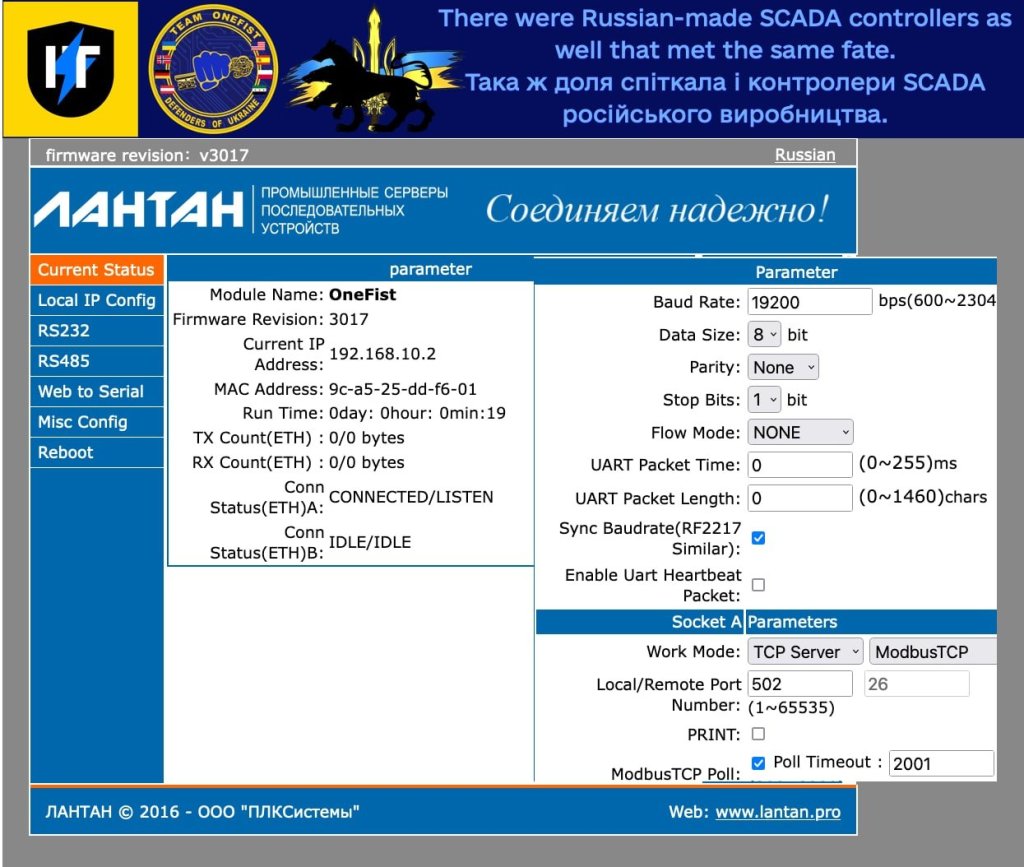The width and height of the screenshot is (1024, 867).
Task: Expand the Parity dropdown
Action: coord(783,367)
